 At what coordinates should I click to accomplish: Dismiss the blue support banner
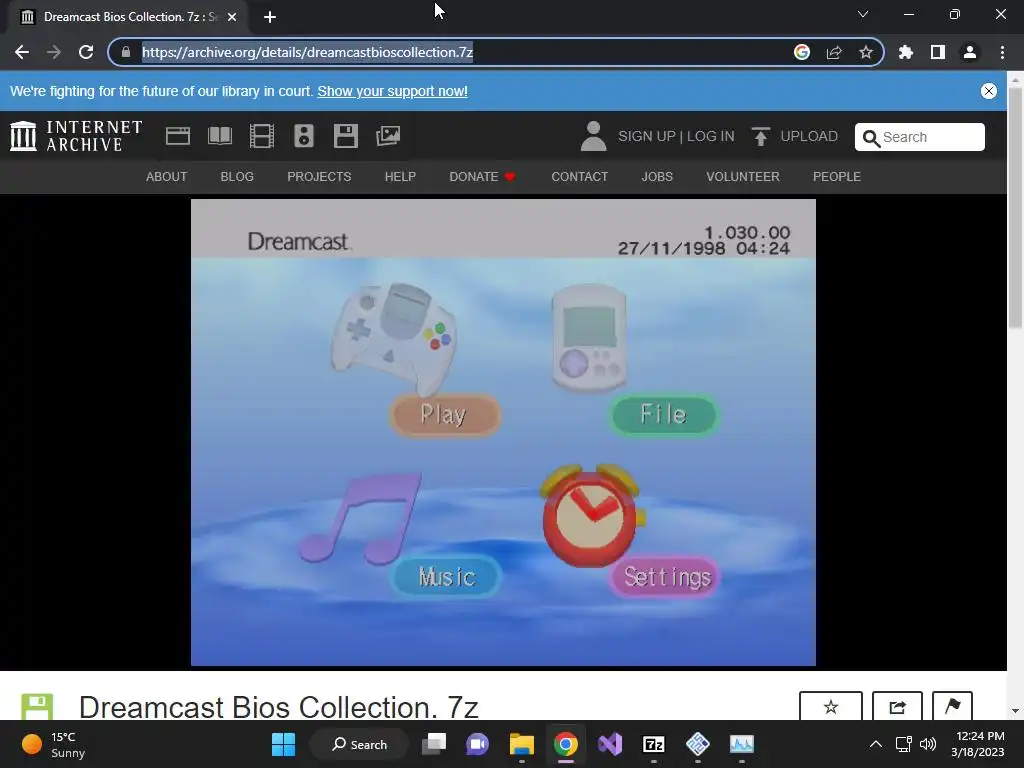pyautogui.click(x=989, y=91)
